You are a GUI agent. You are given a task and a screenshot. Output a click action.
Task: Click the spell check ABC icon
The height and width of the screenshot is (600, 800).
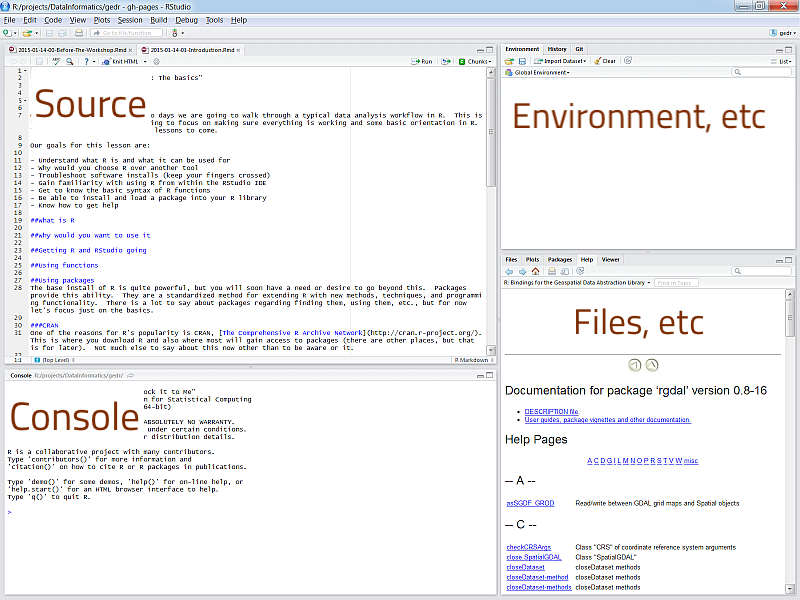click(56, 61)
